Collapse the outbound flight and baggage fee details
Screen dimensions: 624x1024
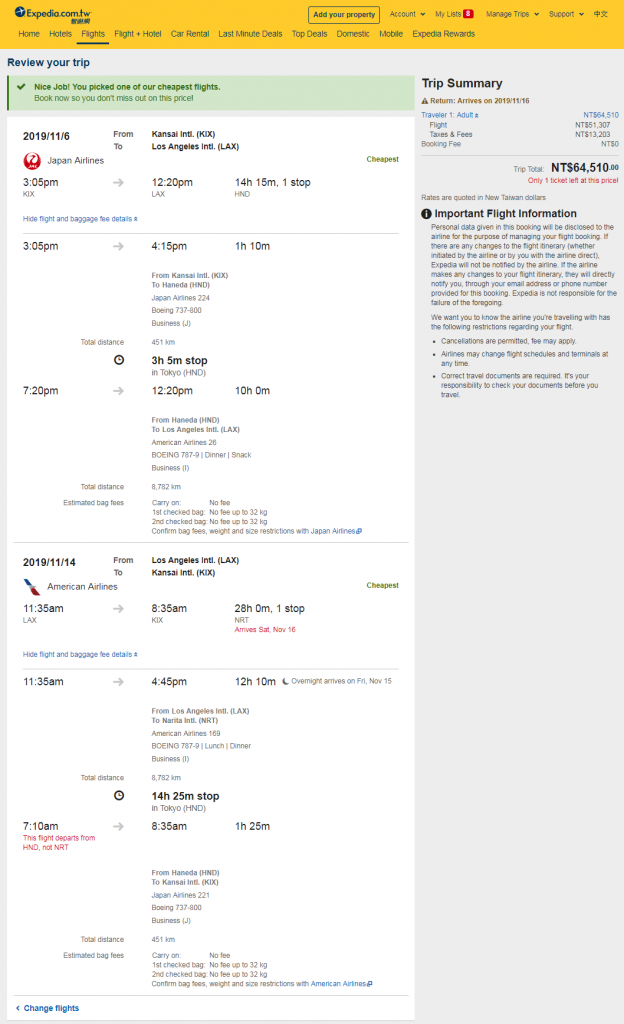pos(80,219)
